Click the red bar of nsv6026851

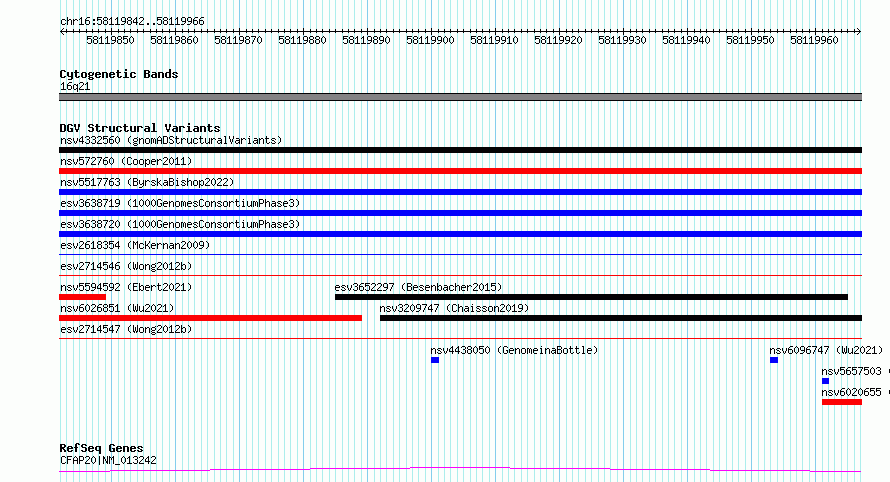[211, 318]
